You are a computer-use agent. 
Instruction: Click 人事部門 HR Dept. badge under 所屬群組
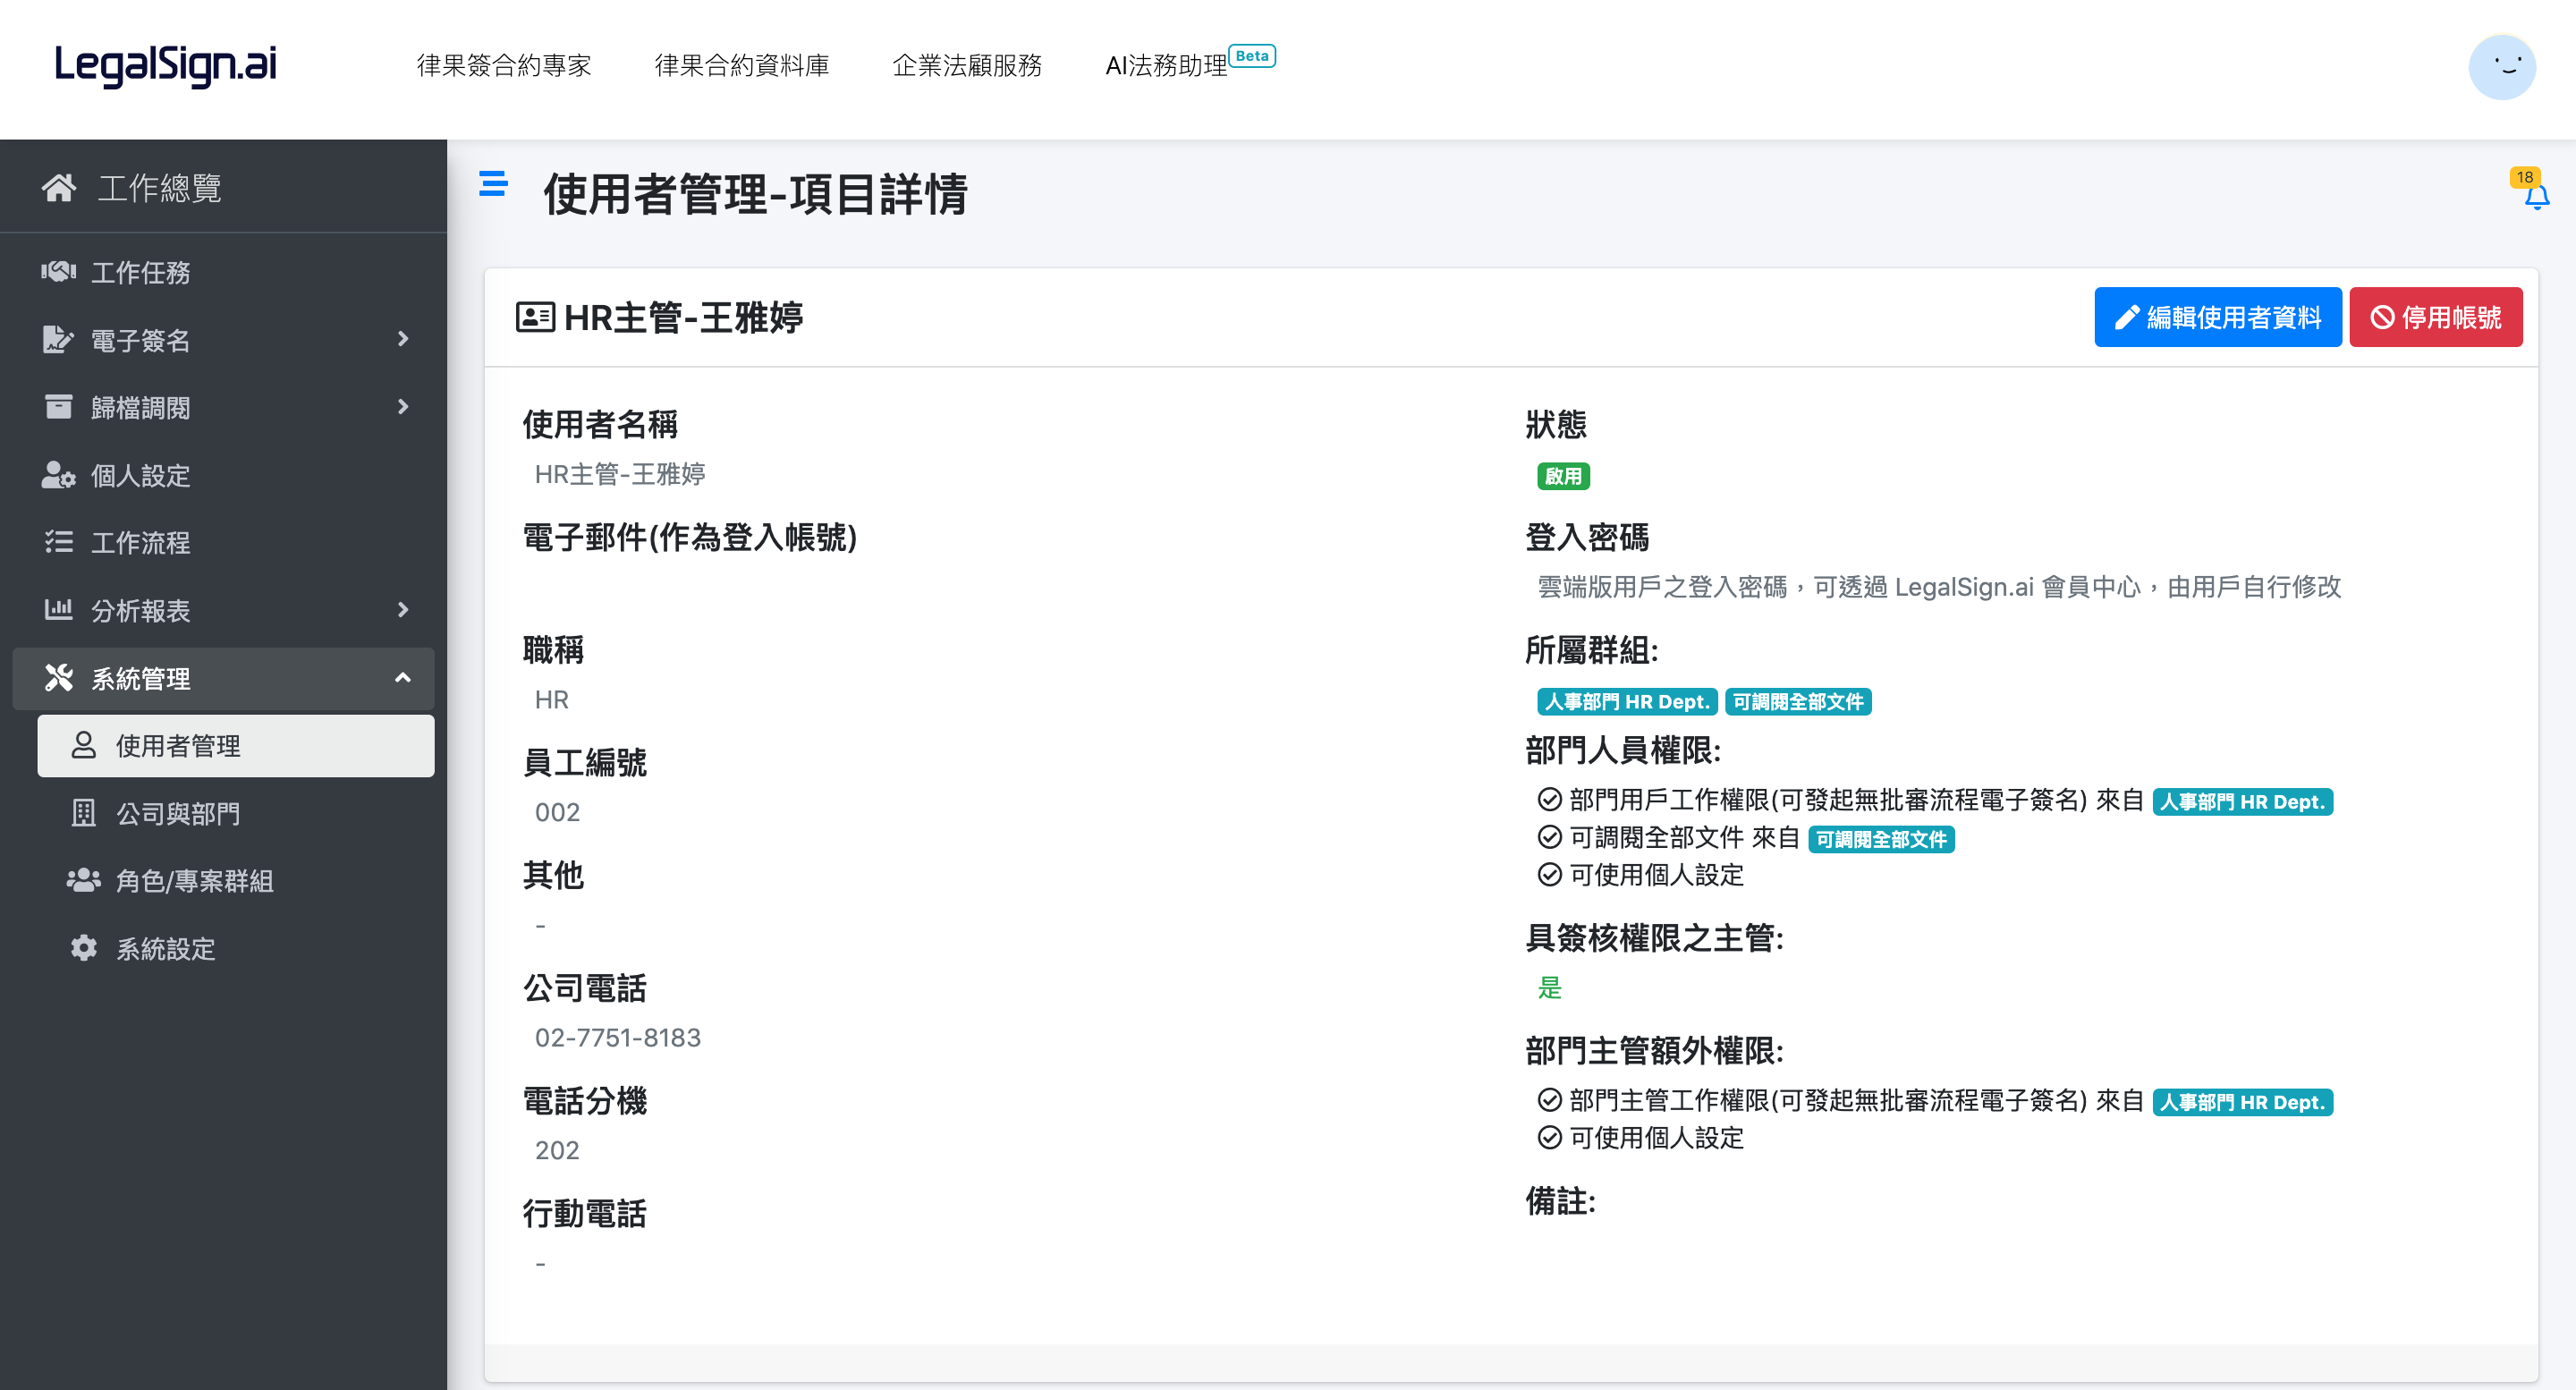tap(1627, 701)
